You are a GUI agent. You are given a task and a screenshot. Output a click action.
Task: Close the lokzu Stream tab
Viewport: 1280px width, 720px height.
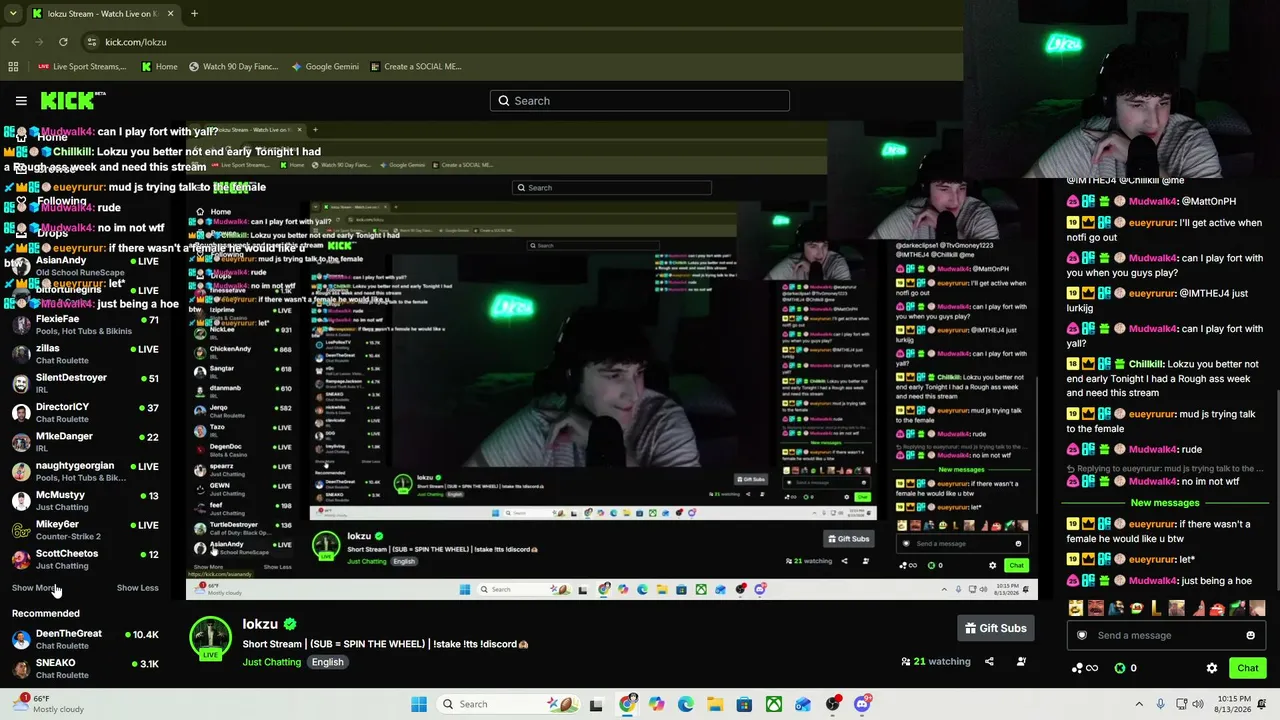(170, 14)
